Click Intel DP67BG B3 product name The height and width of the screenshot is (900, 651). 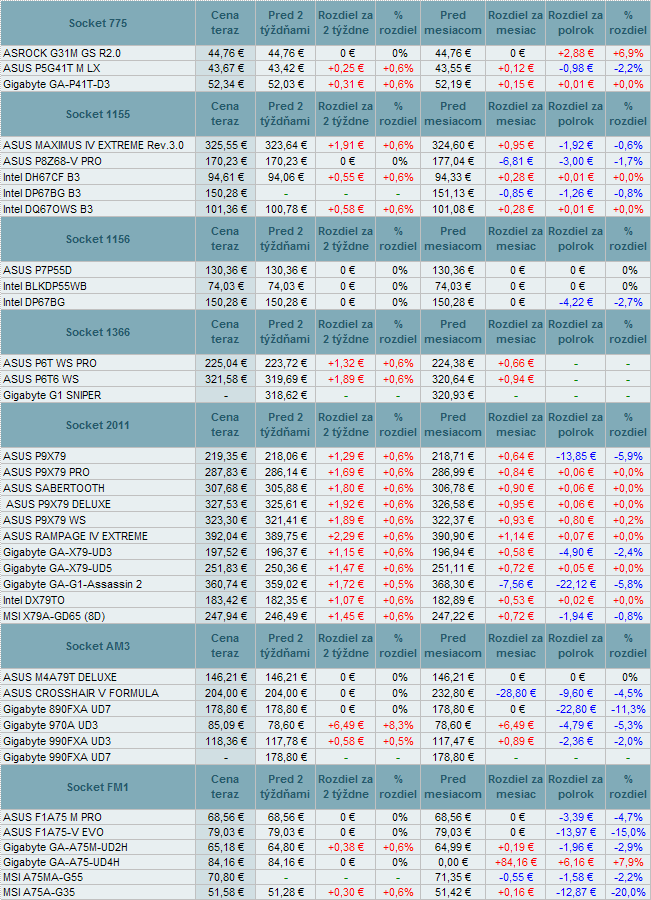point(42,193)
